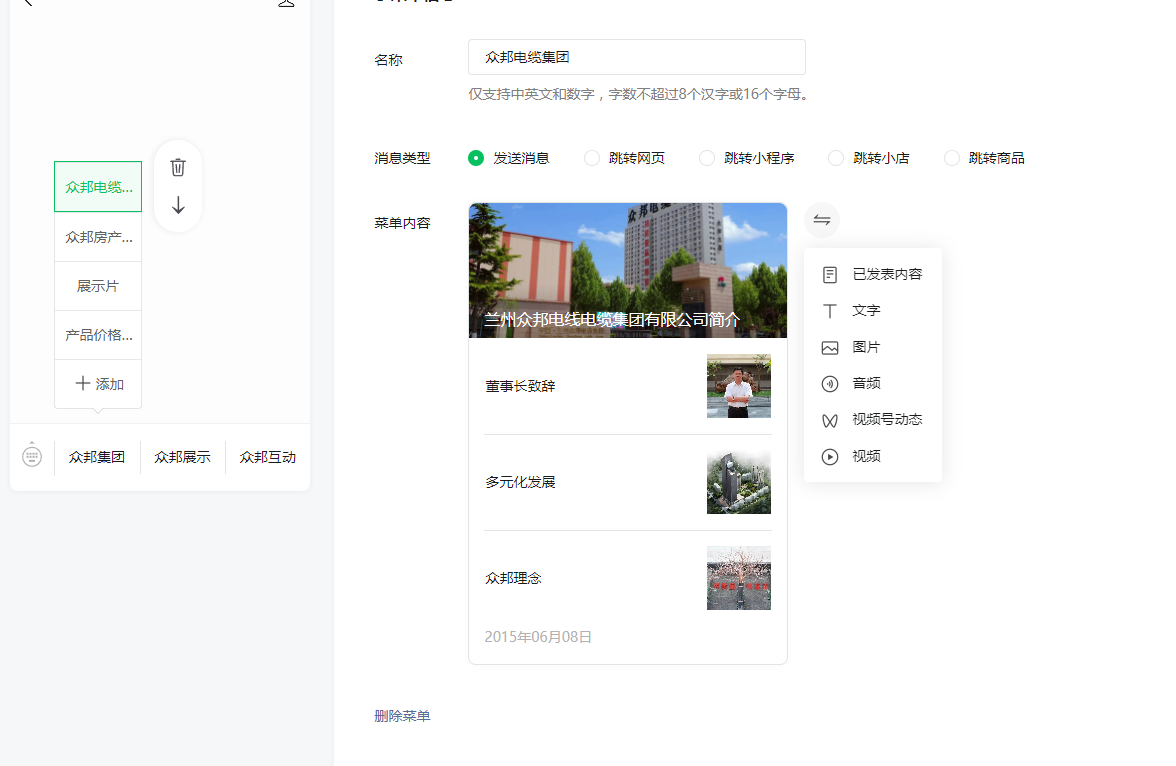
Task: Choose 图片 from content type menu
Action: pyautogui.click(x=873, y=347)
